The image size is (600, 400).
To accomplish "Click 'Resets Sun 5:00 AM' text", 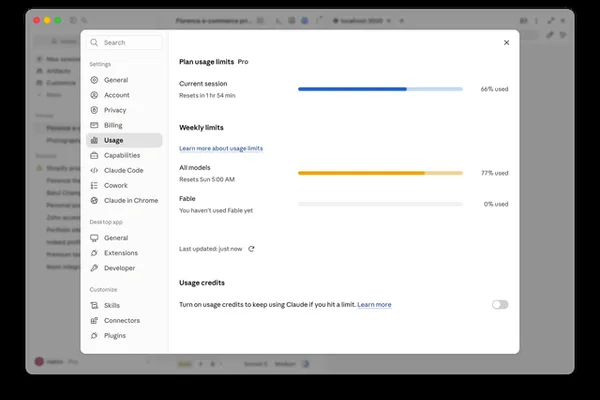I will click(207, 180).
